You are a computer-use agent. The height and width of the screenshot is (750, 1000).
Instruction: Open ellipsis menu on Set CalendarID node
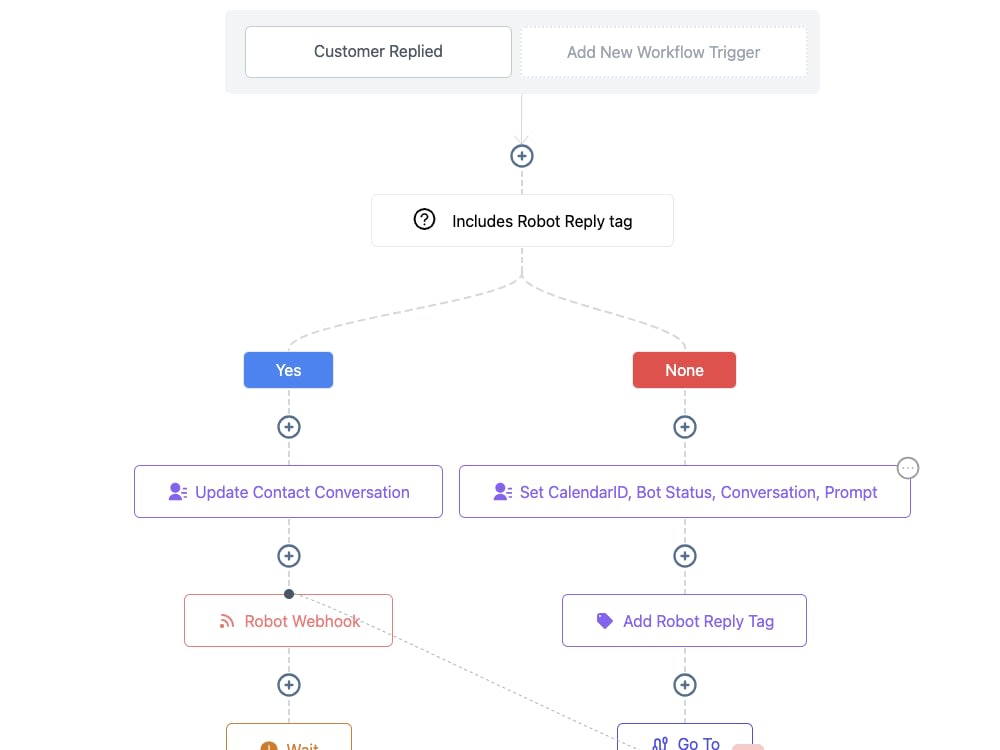[x=908, y=468]
